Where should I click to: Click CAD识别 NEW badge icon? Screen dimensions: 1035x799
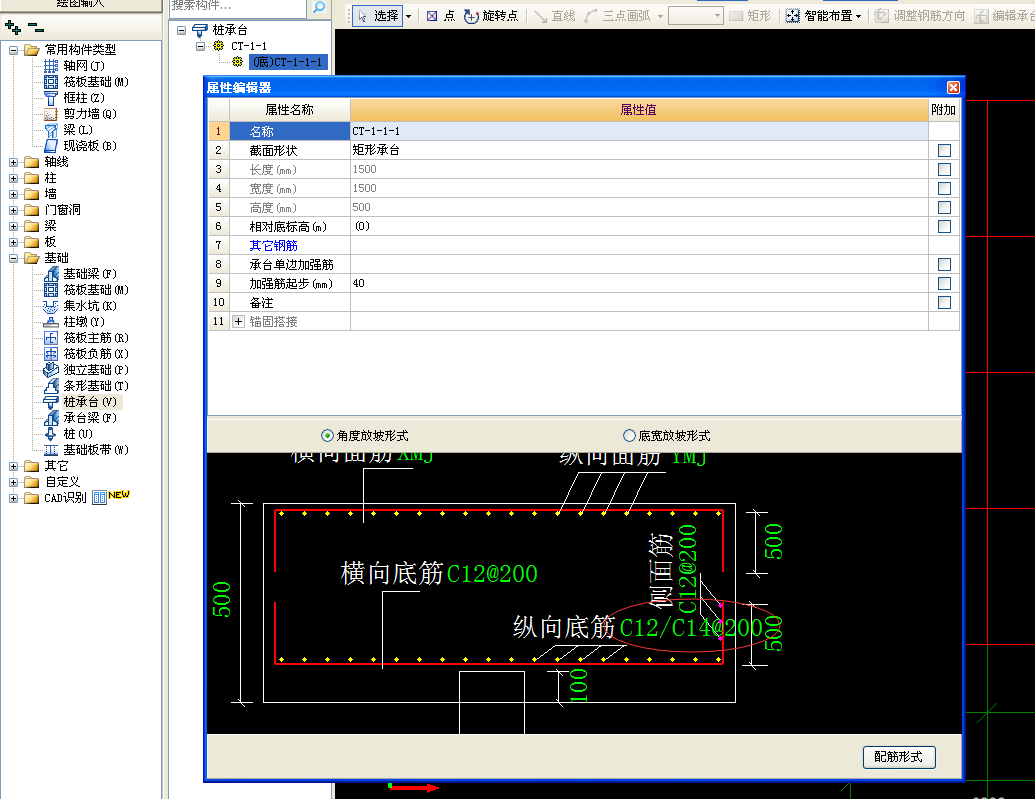(111, 497)
